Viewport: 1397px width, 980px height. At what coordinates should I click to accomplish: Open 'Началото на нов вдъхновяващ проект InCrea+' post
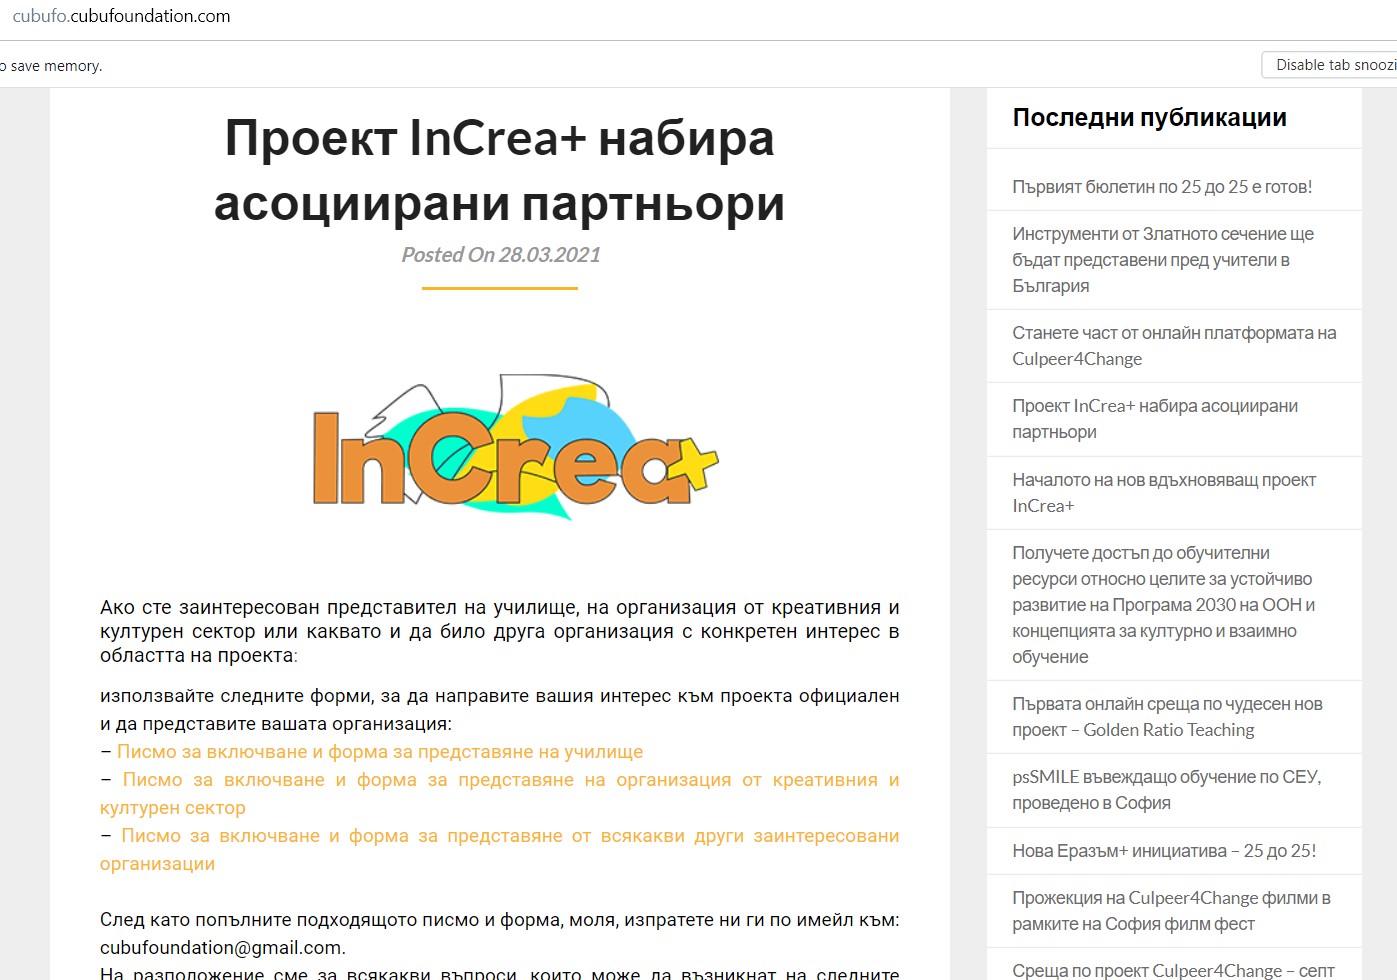(1164, 493)
